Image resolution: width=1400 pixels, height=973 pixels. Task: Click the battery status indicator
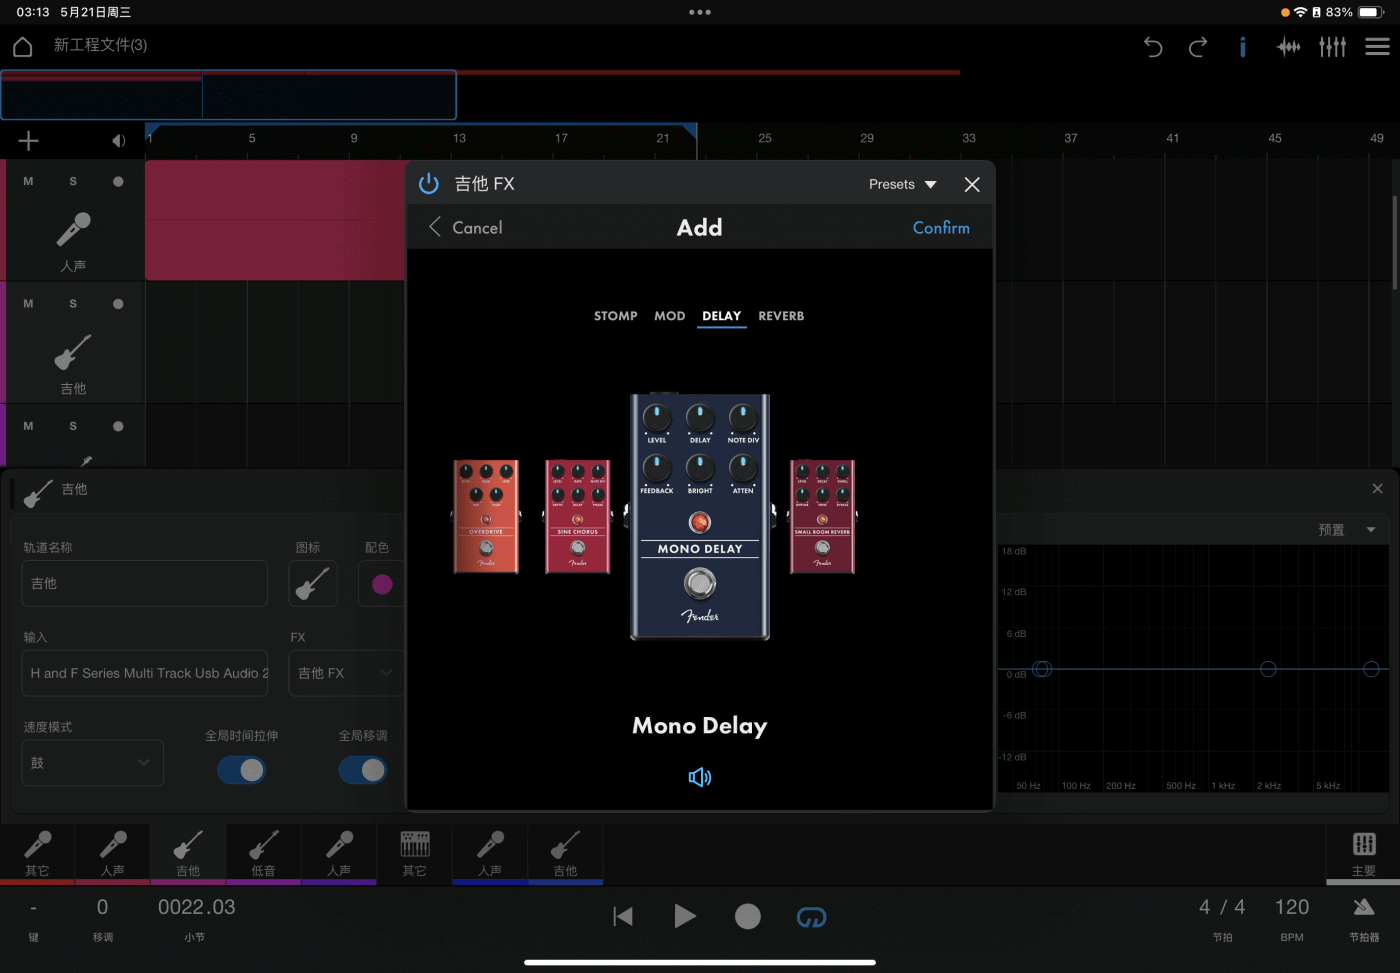[1370, 12]
